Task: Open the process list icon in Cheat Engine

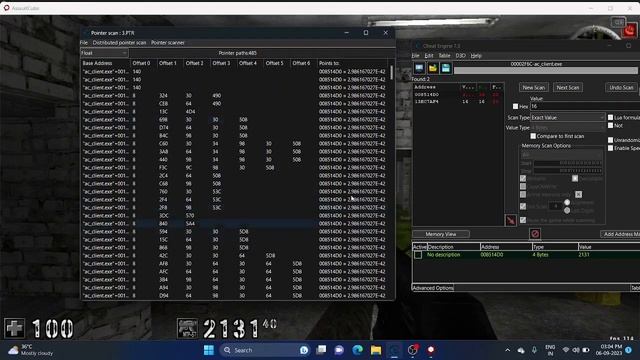Action: (x=419, y=68)
